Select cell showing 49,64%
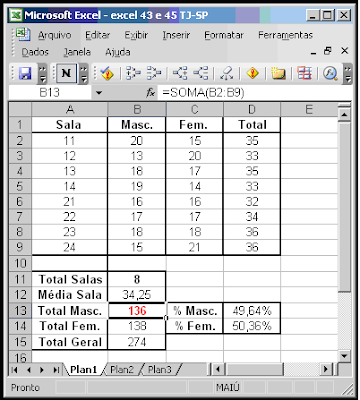Viewport: 360px width, 400px height. click(x=252, y=311)
